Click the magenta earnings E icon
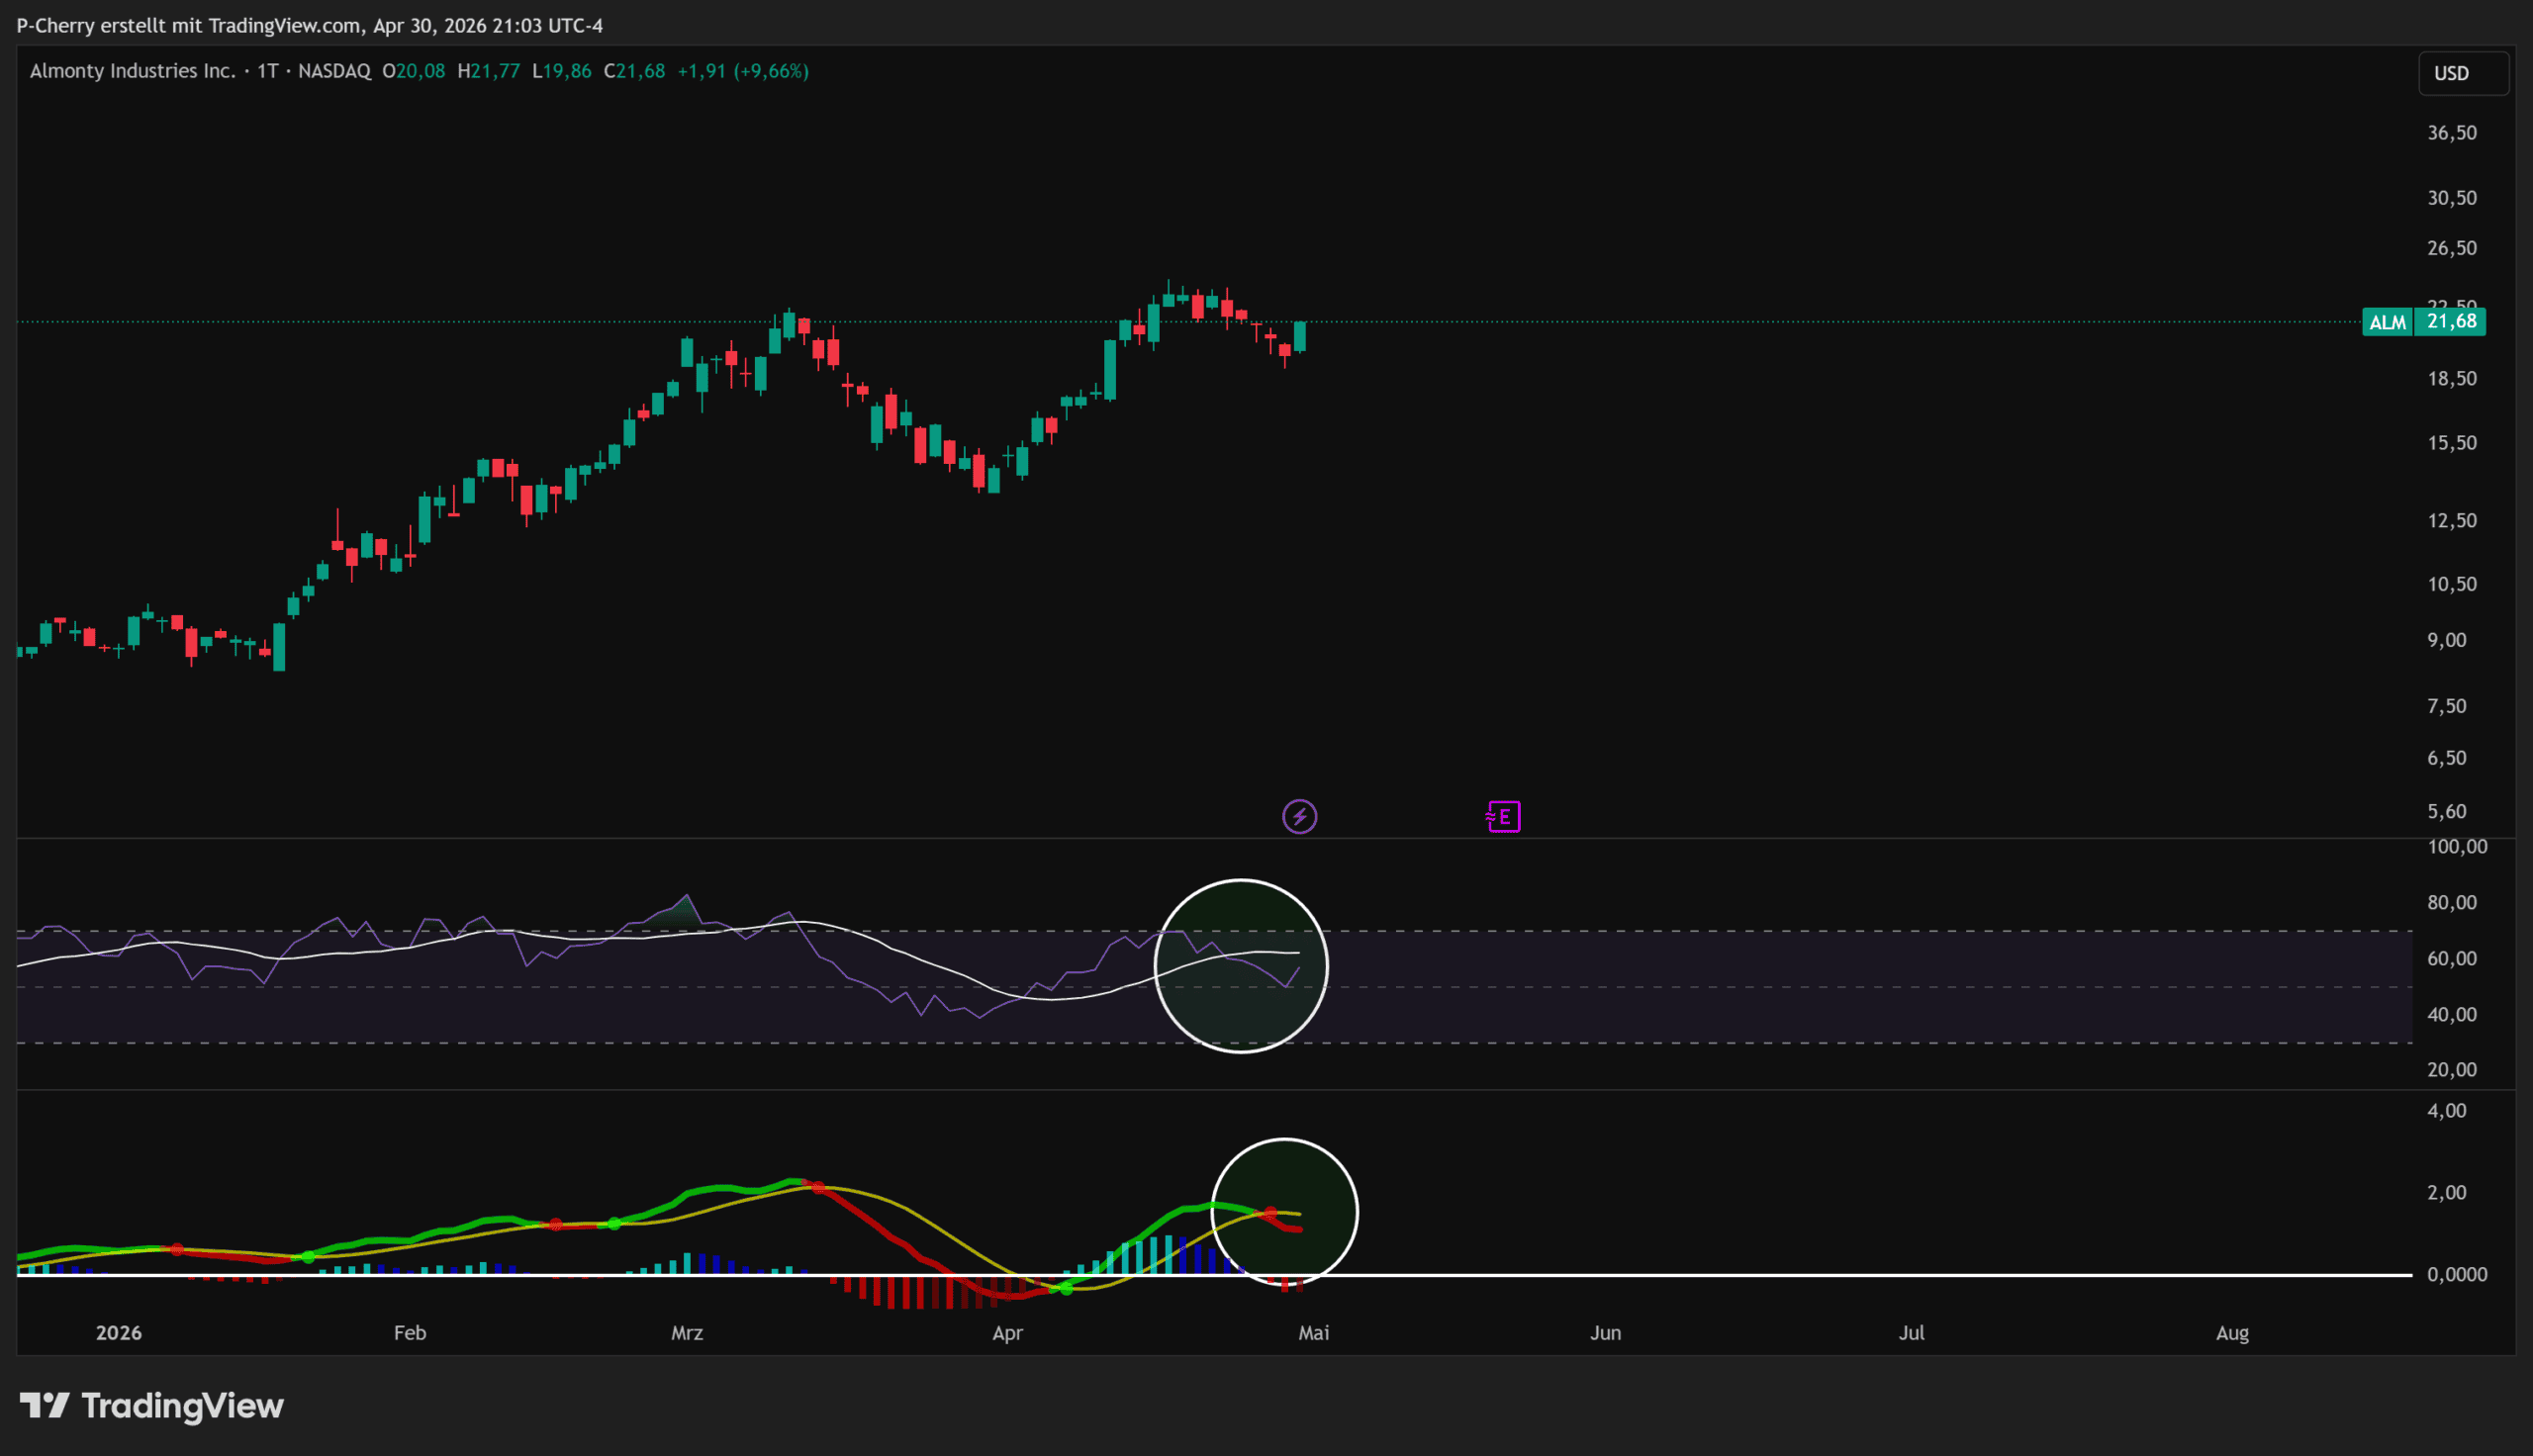Image resolution: width=2533 pixels, height=1456 pixels. point(1503,817)
